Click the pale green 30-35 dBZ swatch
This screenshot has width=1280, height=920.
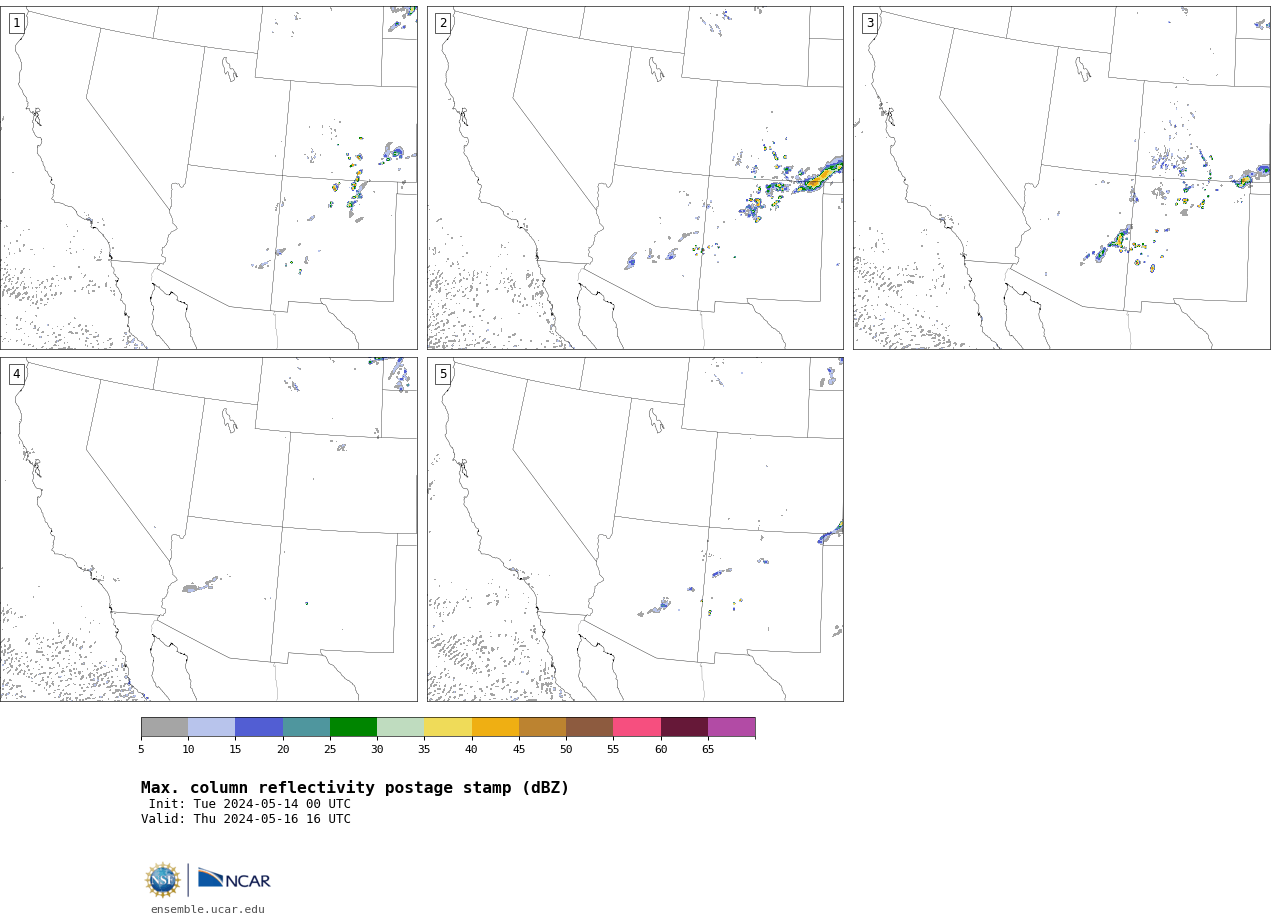[401, 727]
